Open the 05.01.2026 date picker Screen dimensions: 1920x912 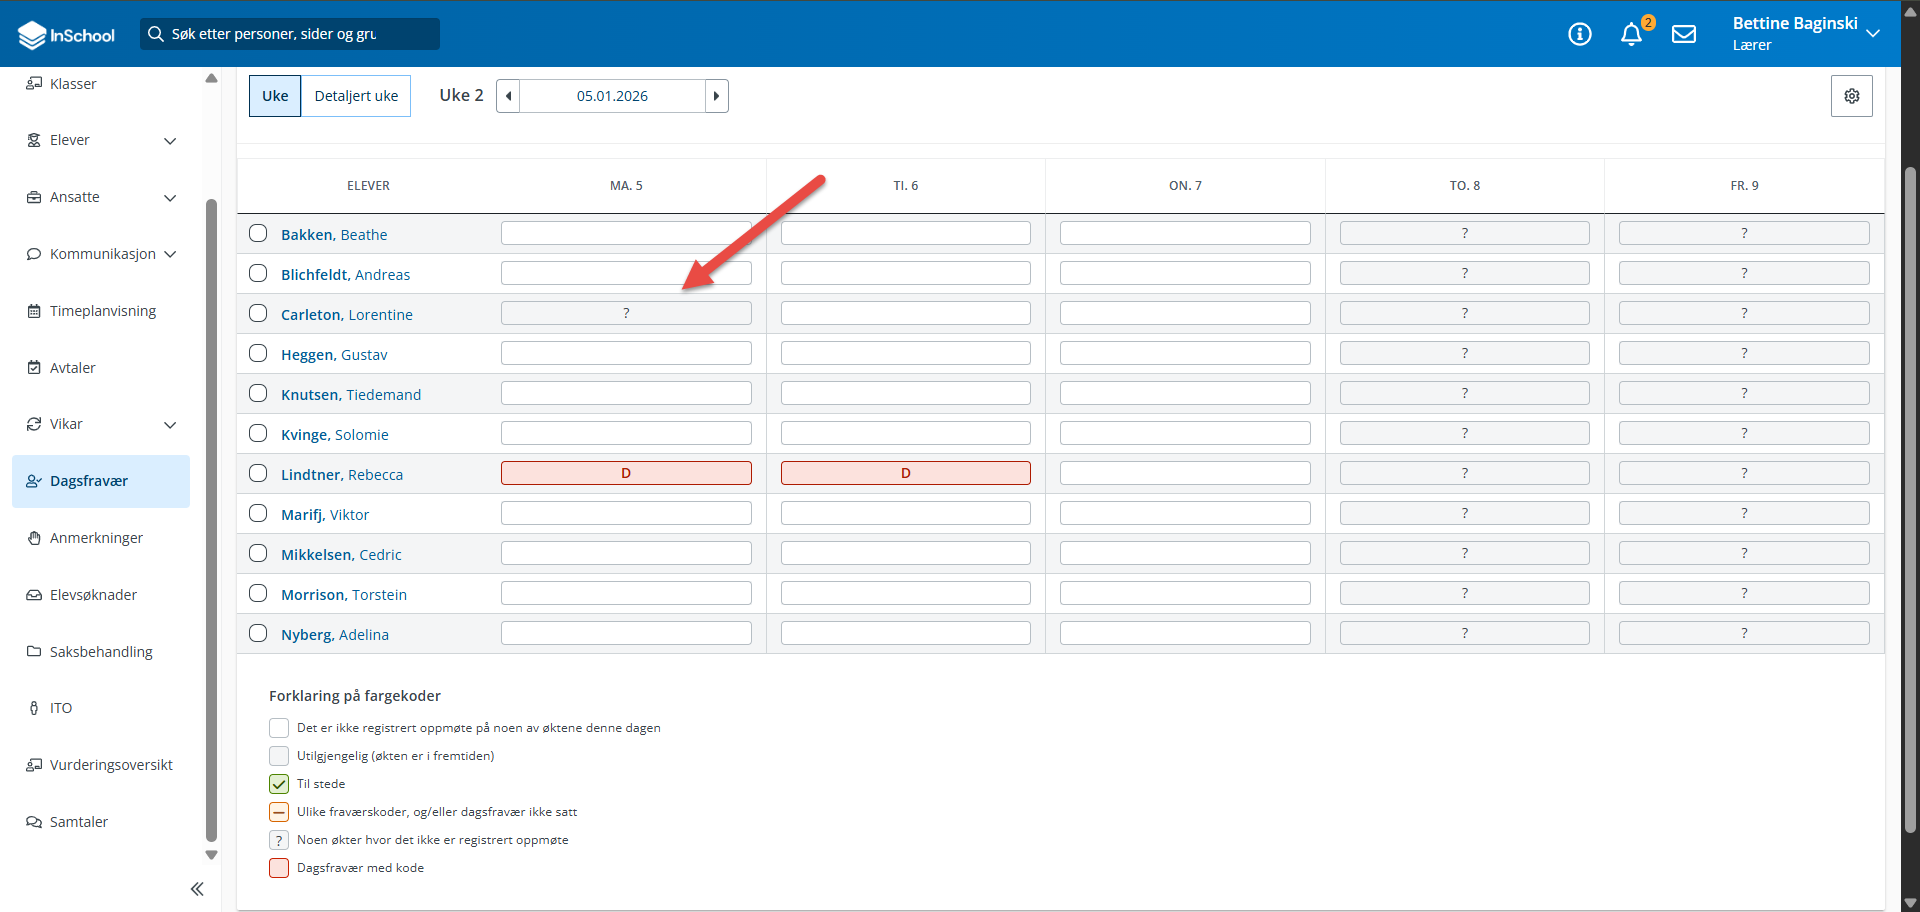click(x=612, y=96)
